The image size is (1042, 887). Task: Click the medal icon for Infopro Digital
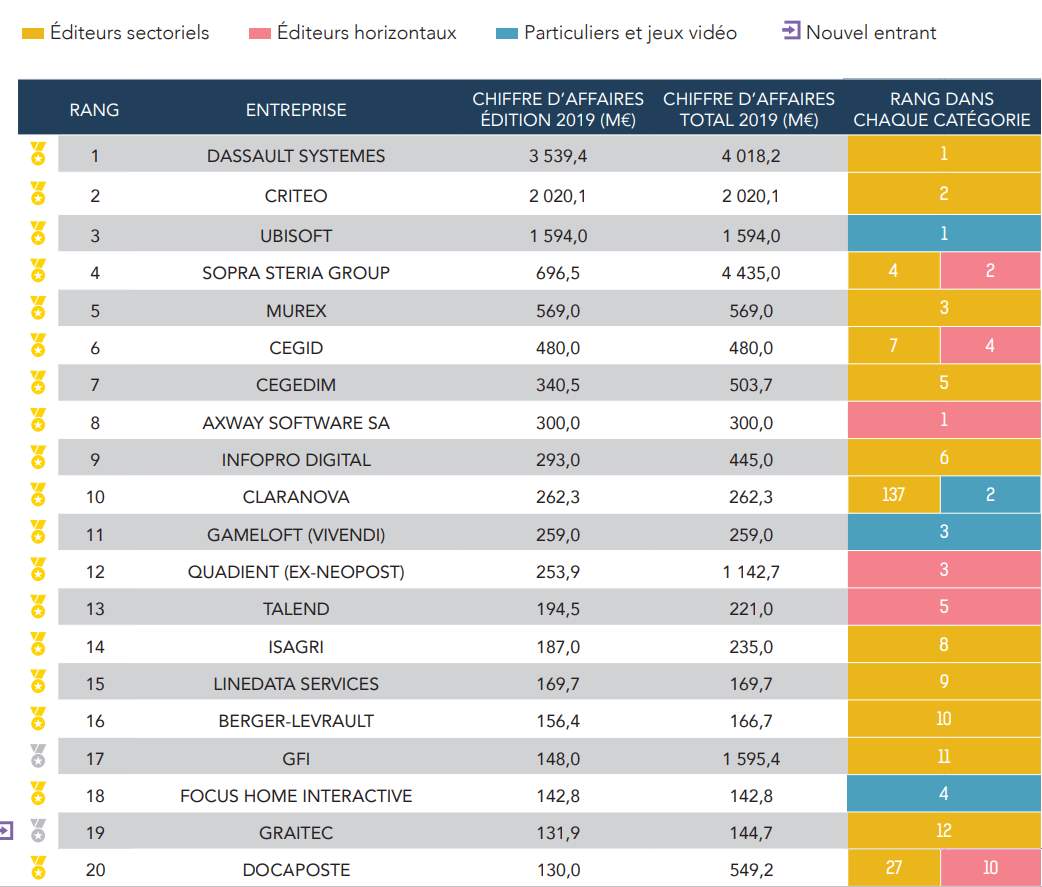point(39,457)
